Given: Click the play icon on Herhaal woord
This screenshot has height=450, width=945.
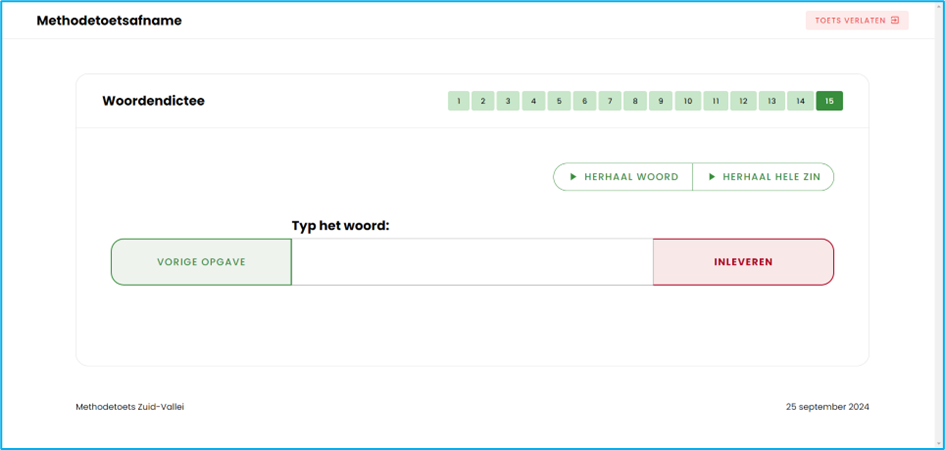Looking at the screenshot, I should tap(573, 177).
